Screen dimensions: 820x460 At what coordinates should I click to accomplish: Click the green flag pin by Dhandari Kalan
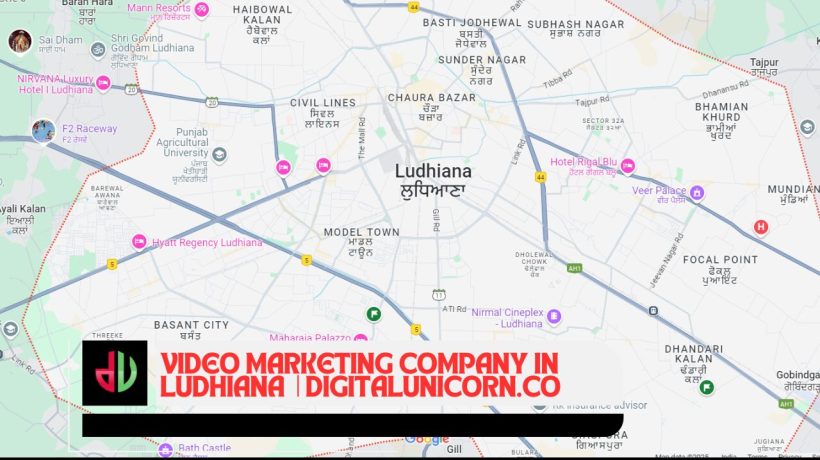tap(707, 387)
